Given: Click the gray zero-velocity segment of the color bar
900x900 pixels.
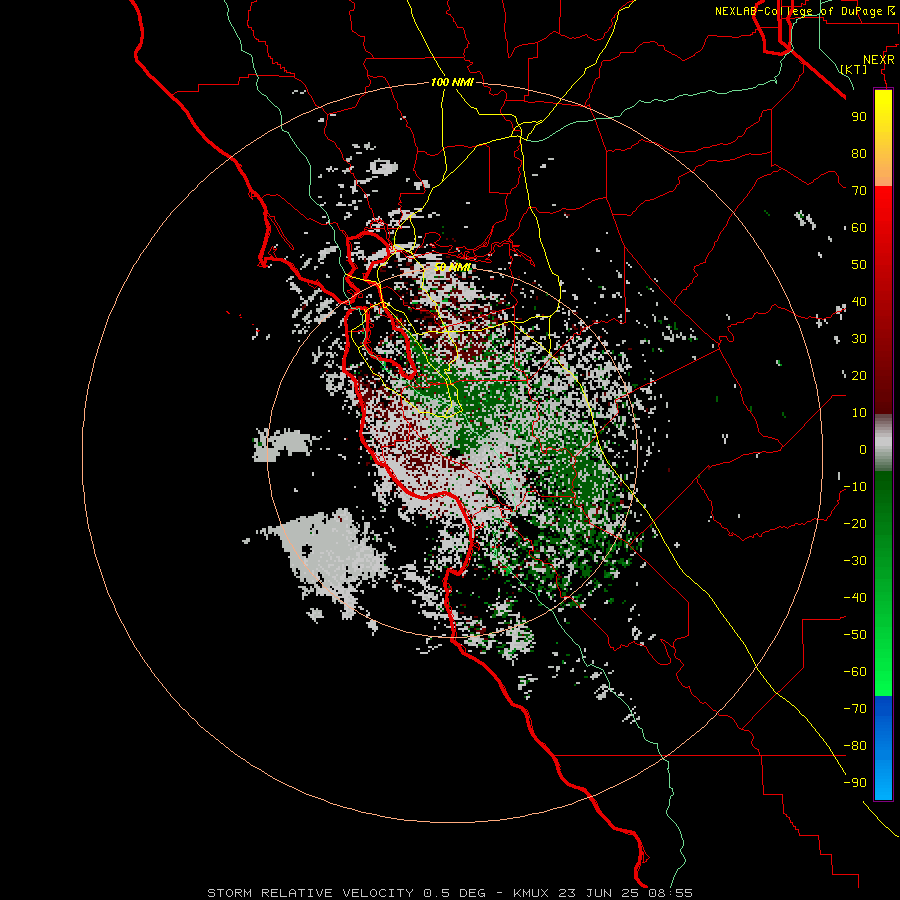Looking at the screenshot, I should pyautogui.click(x=883, y=443).
